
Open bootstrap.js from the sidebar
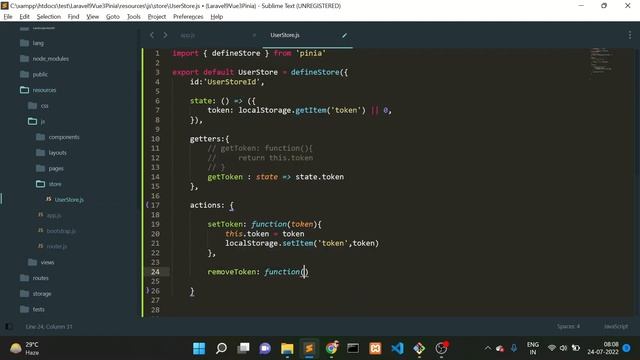tap(61, 231)
